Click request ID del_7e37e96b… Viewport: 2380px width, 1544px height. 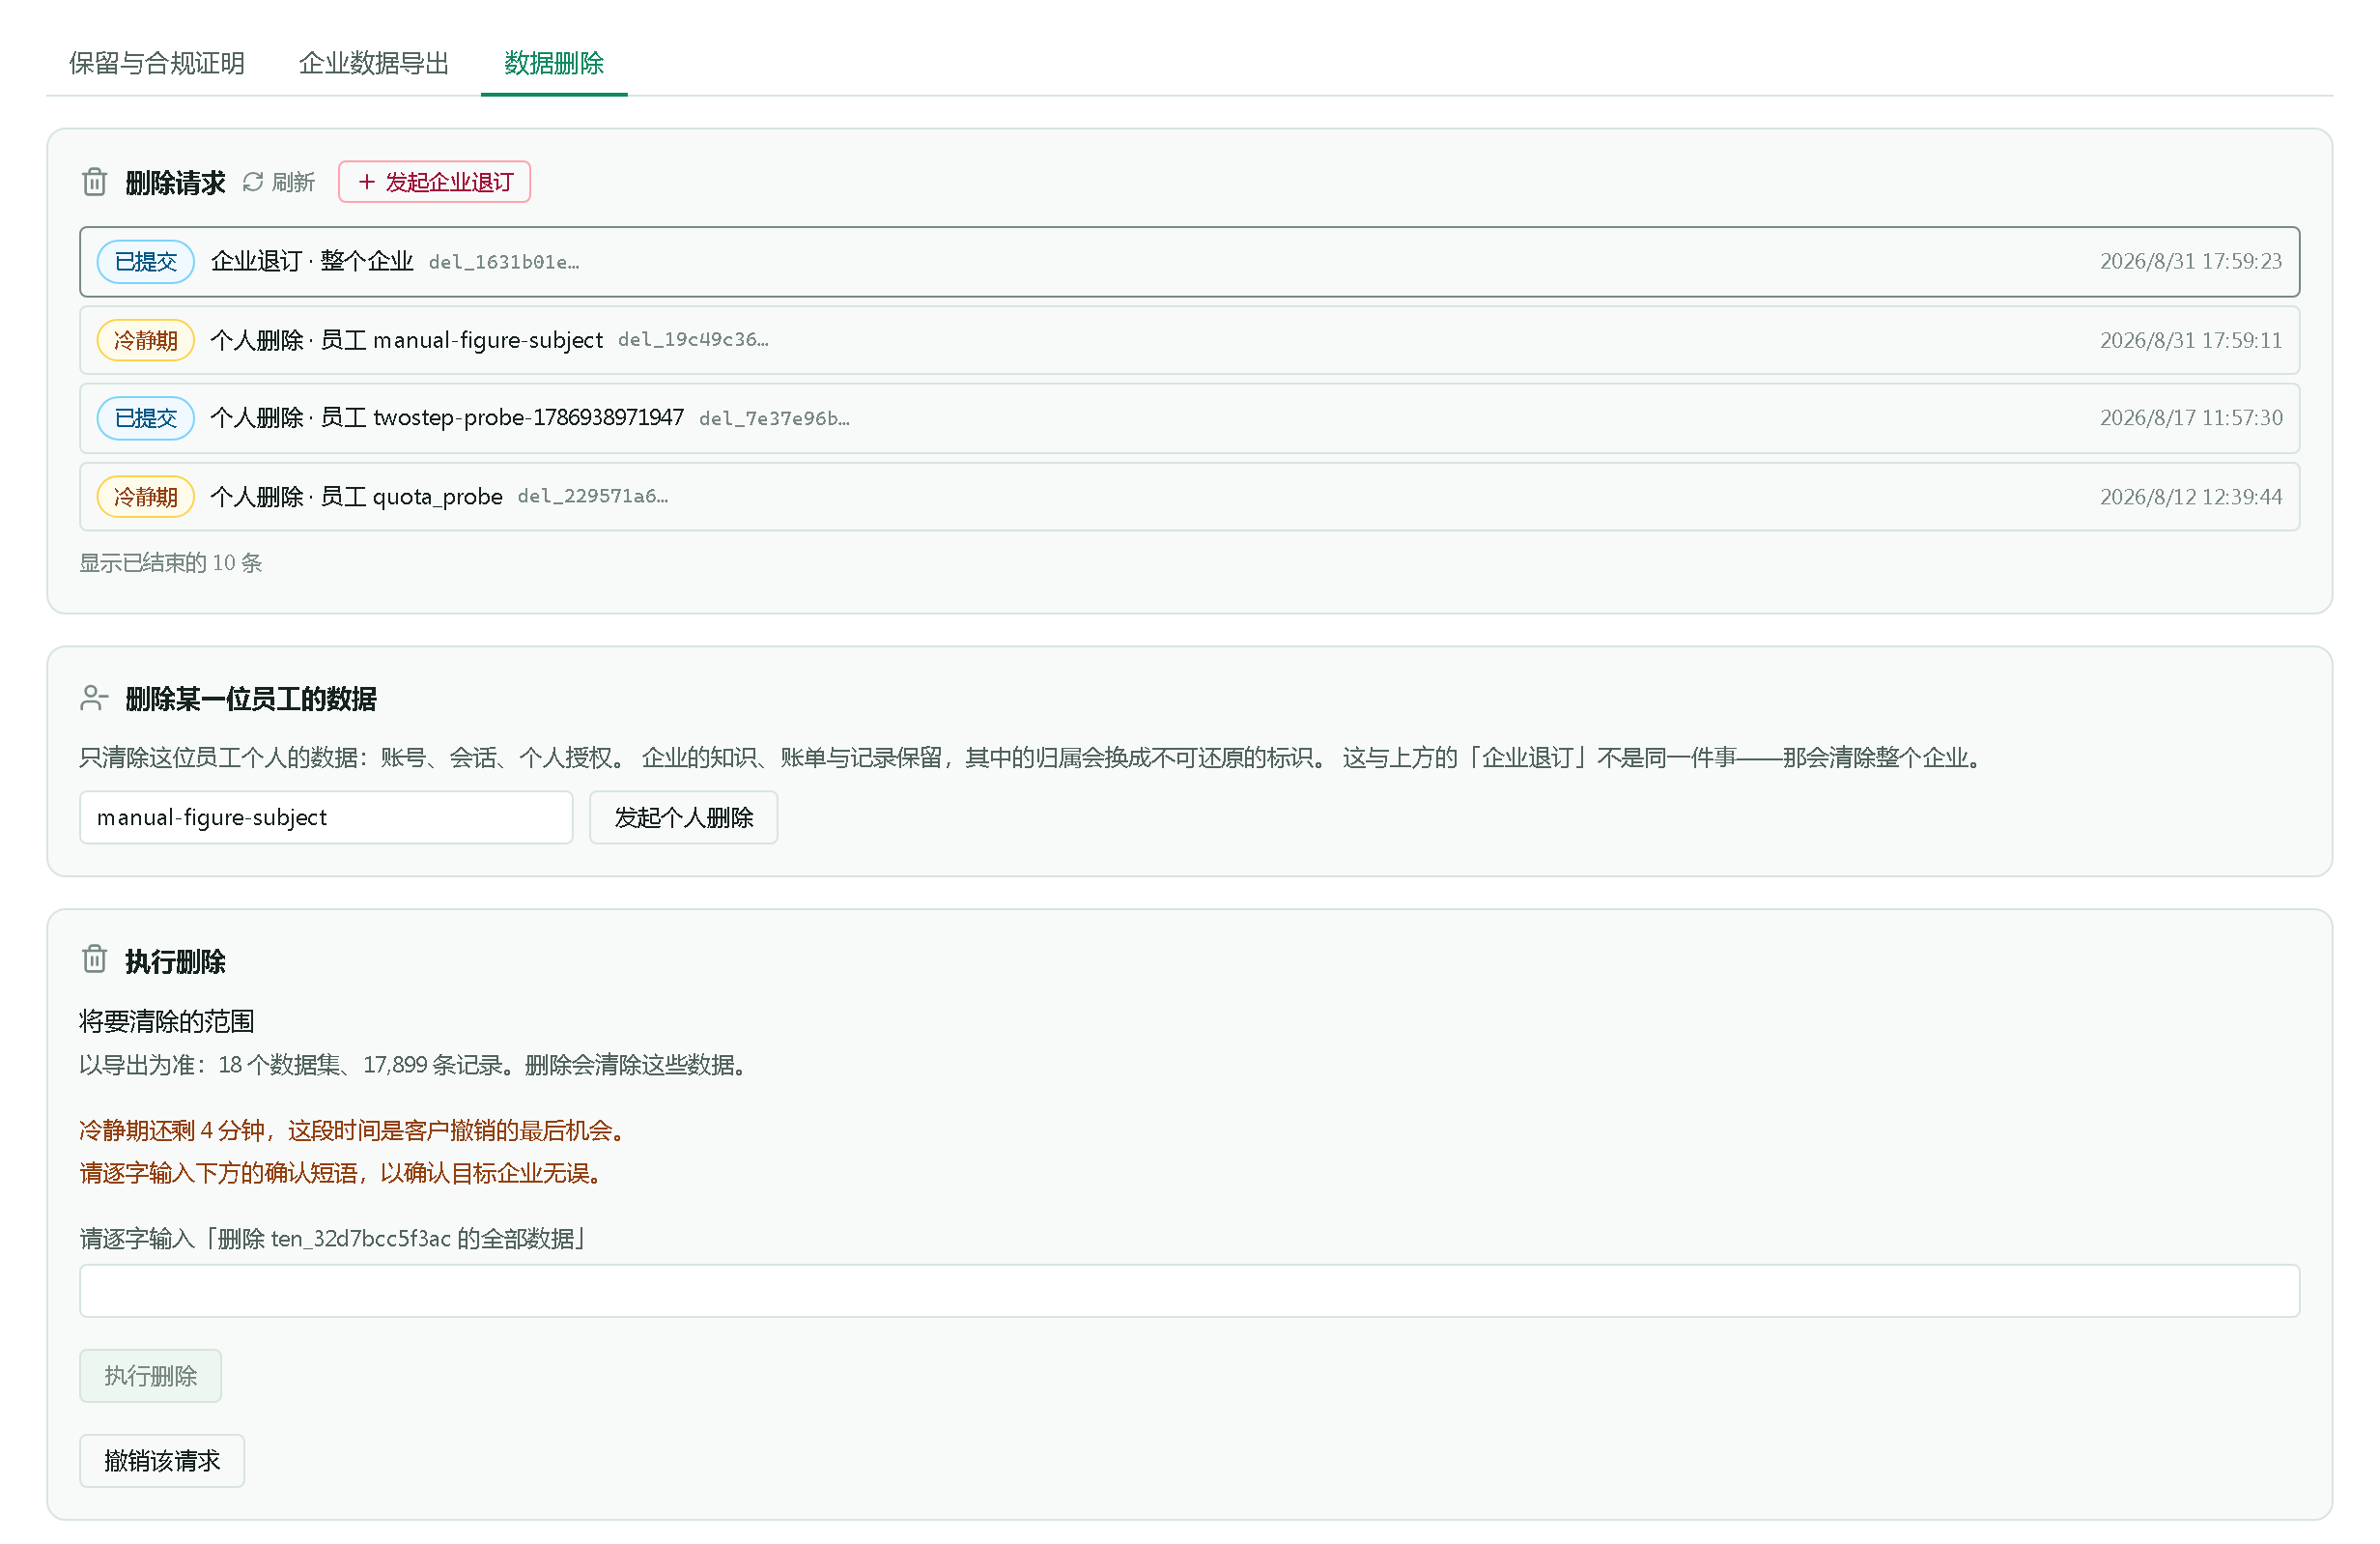774,418
